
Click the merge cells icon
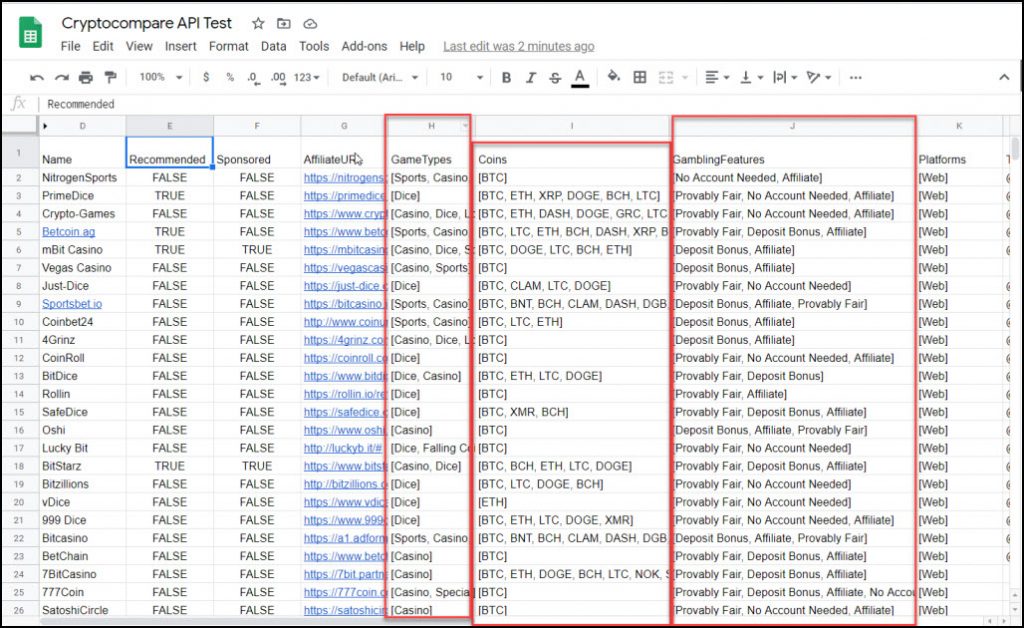click(665, 78)
